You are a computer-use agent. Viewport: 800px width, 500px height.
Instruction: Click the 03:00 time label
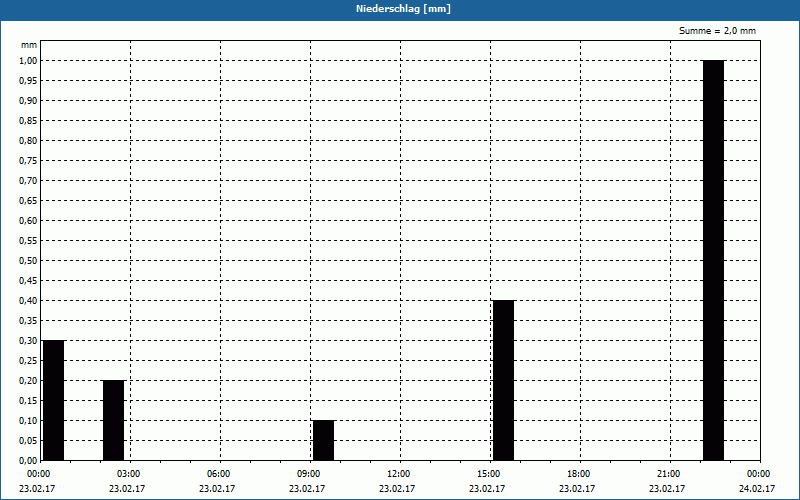(128, 474)
